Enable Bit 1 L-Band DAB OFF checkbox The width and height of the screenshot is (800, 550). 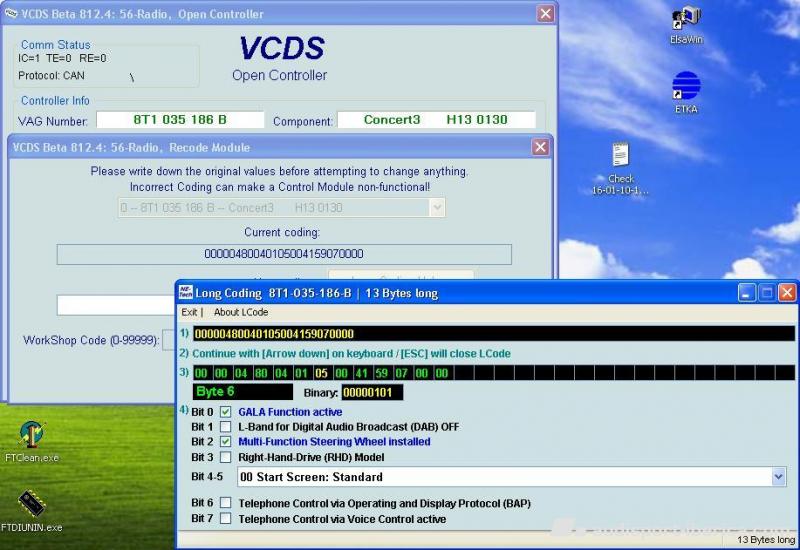(226, 427)
